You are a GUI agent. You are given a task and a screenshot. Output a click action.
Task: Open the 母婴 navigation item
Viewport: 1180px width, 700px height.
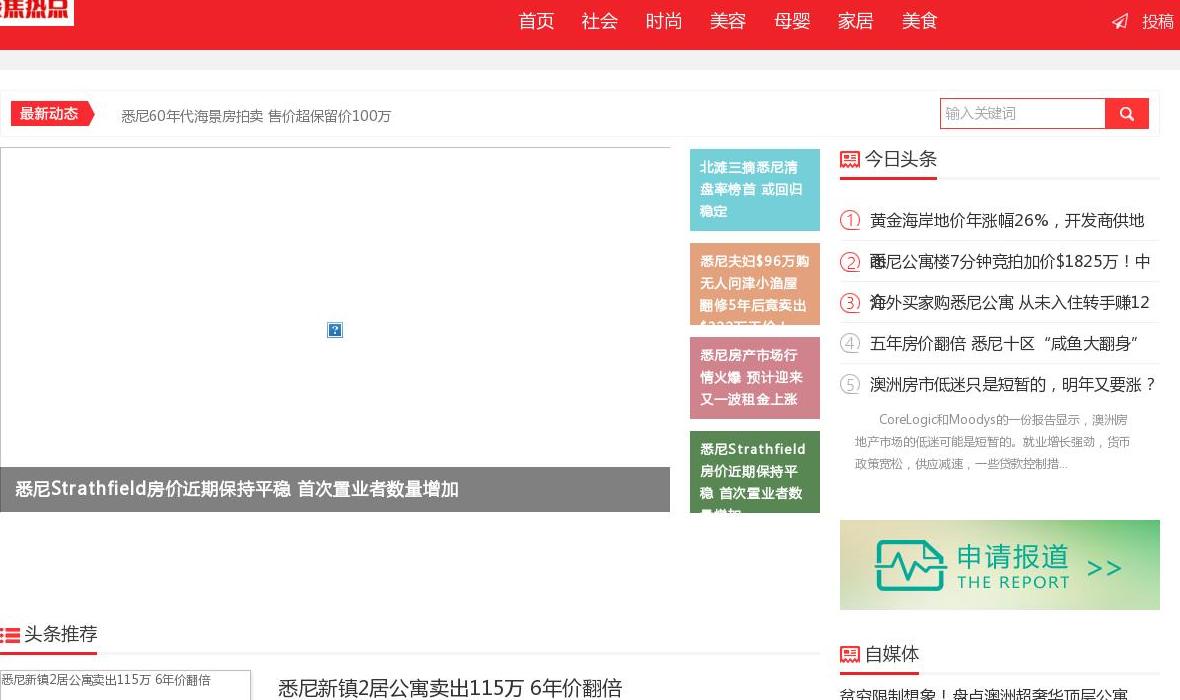tap(792, 21)
